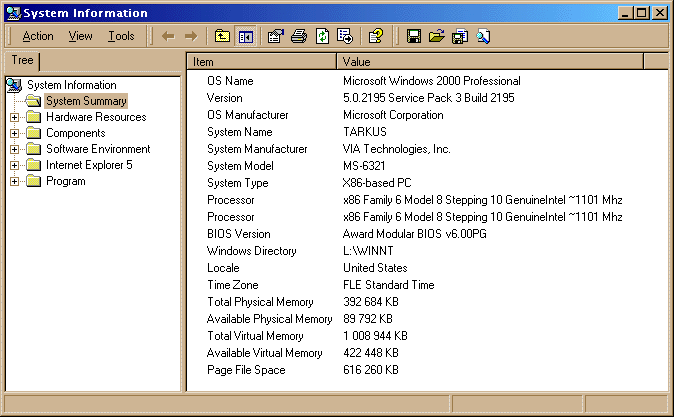Click the Save System Information File icon
This screenshot has height=417, width=674.
[x=413, y=36]
